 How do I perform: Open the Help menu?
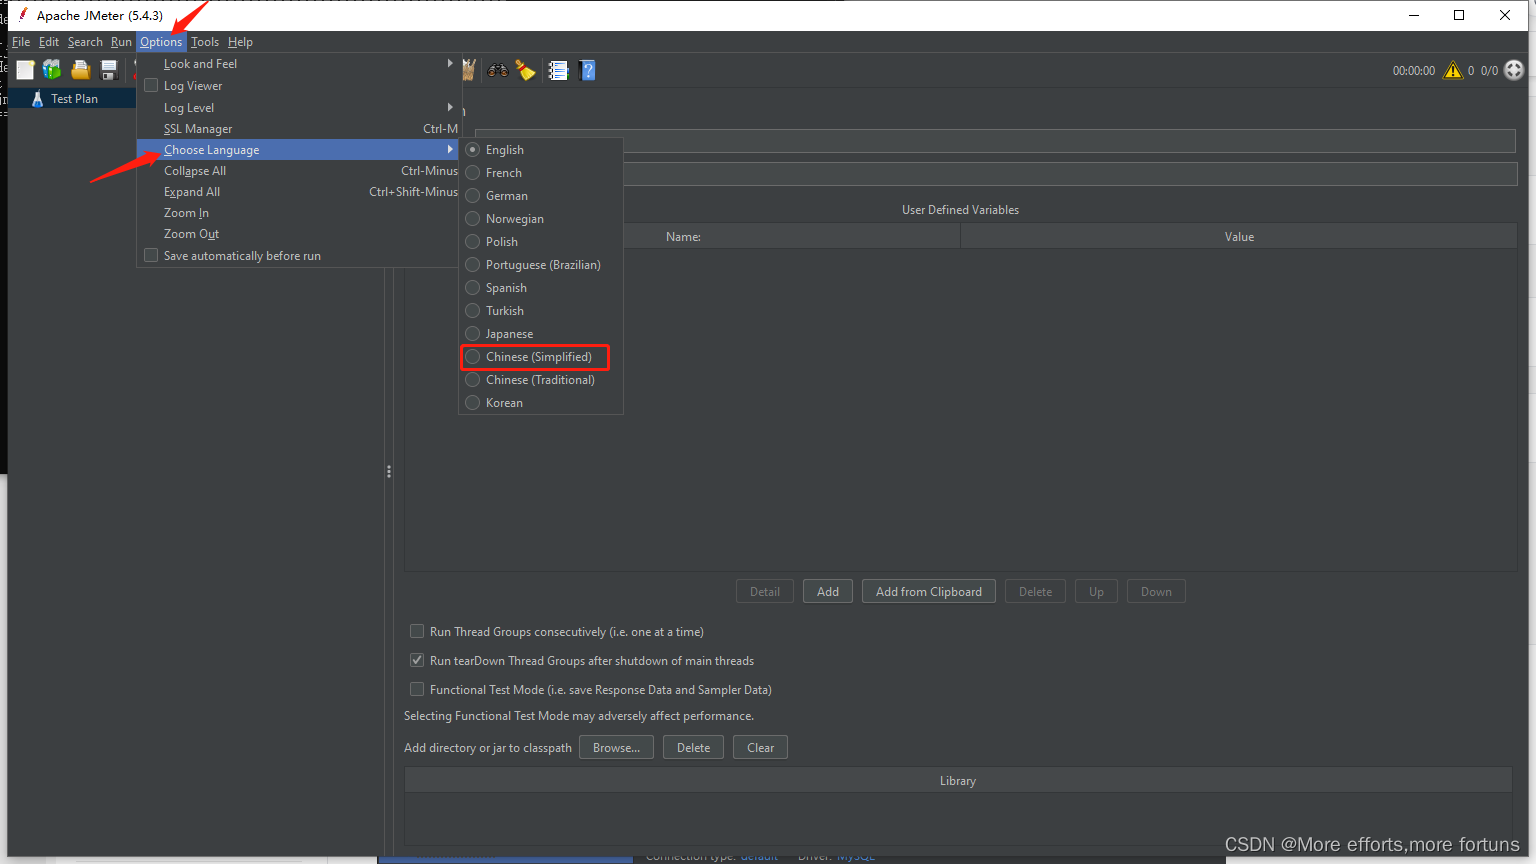click(x=240, y=42)
